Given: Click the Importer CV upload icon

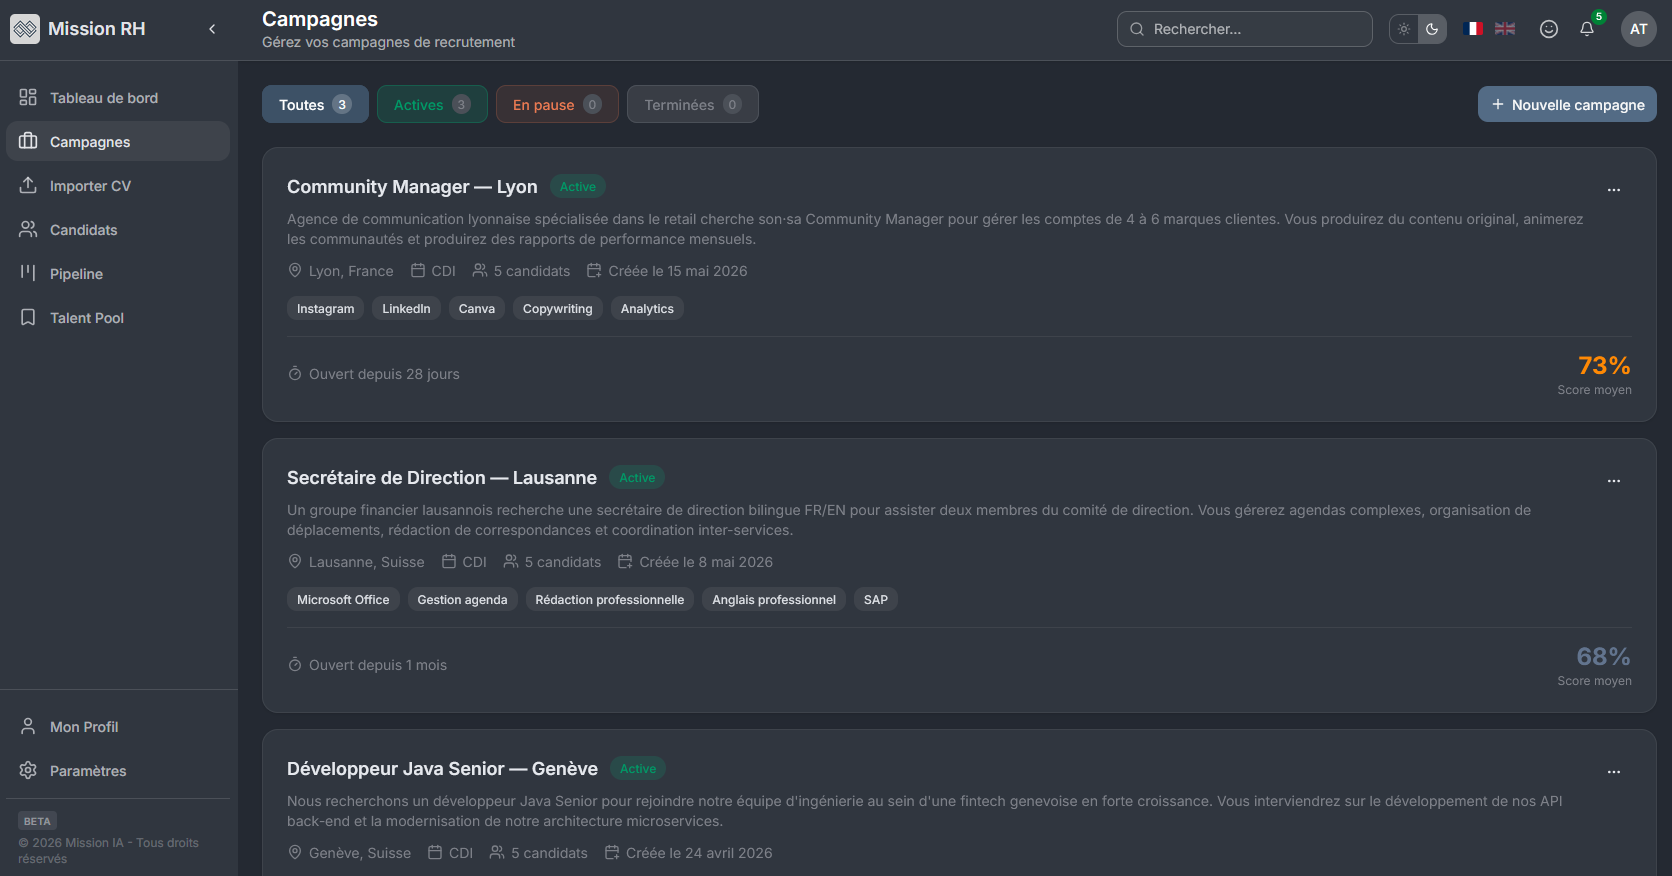Looking at the screenshot, I should 28,185.
